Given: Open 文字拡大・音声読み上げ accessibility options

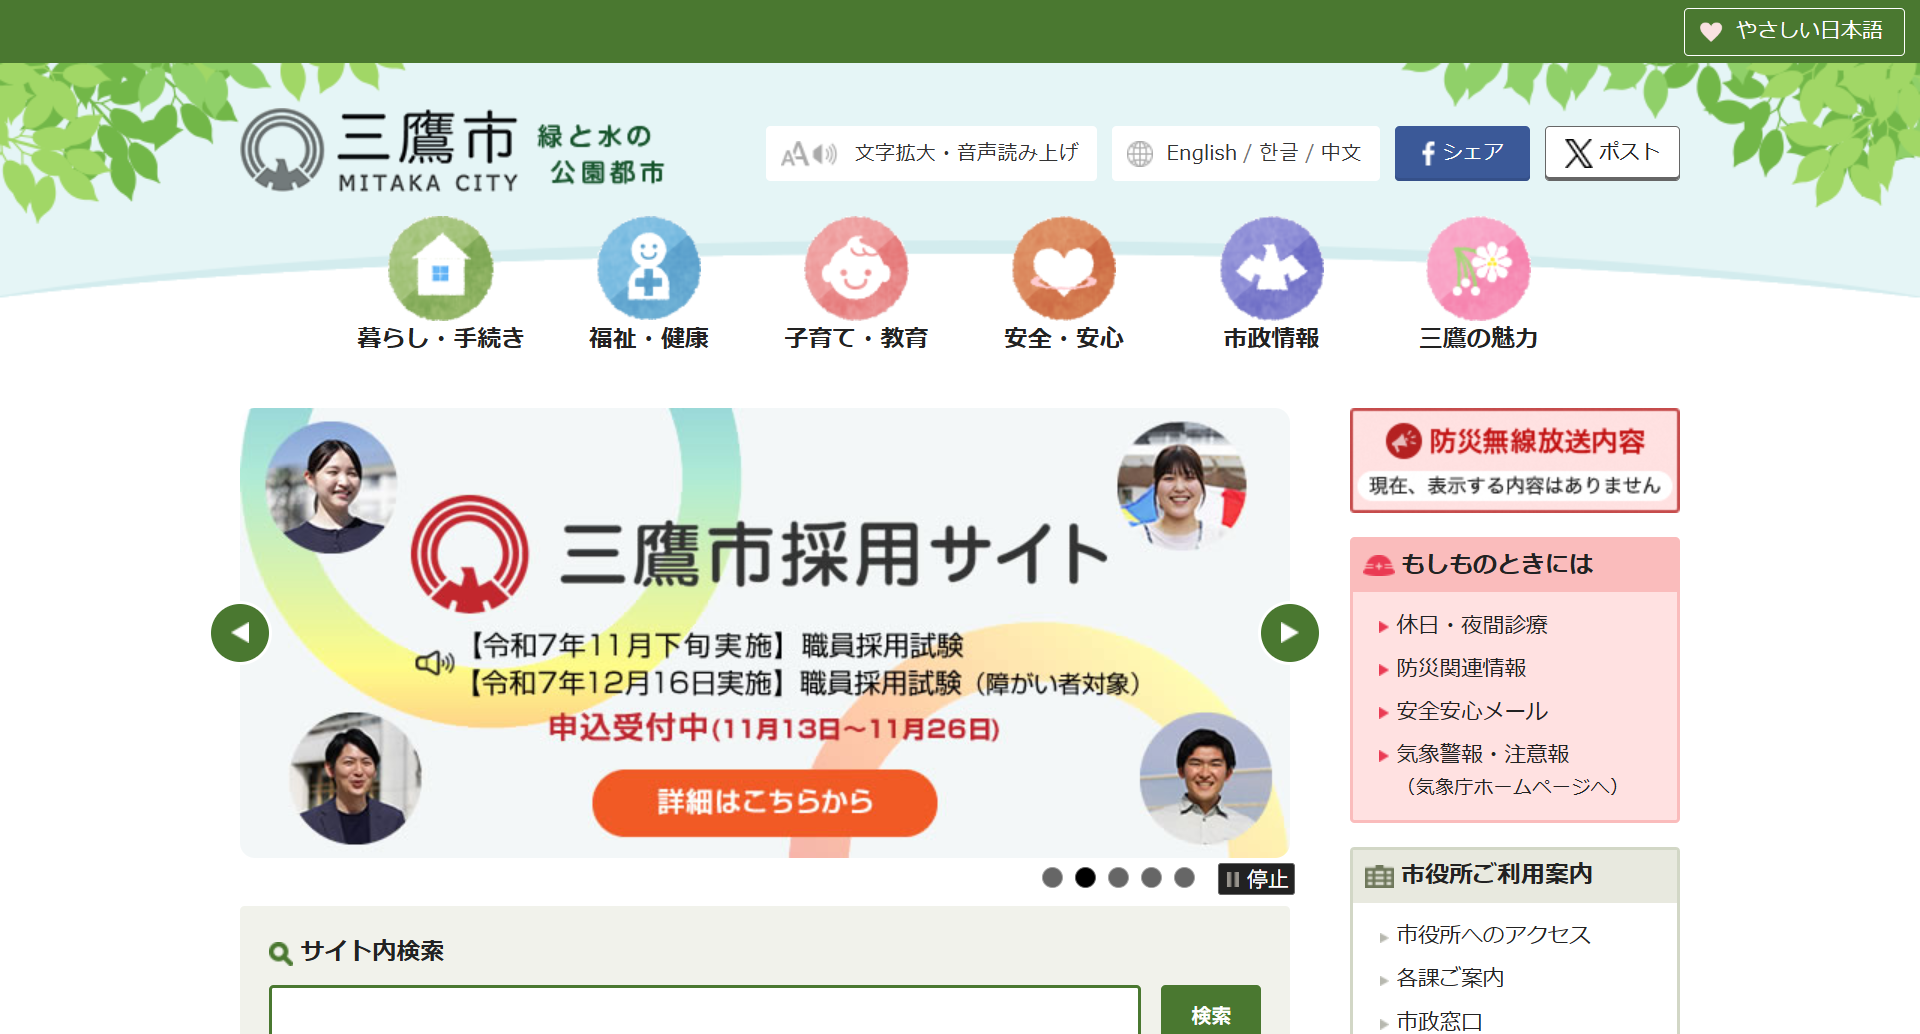Looking at the screenshot, I should pos(931,153).
